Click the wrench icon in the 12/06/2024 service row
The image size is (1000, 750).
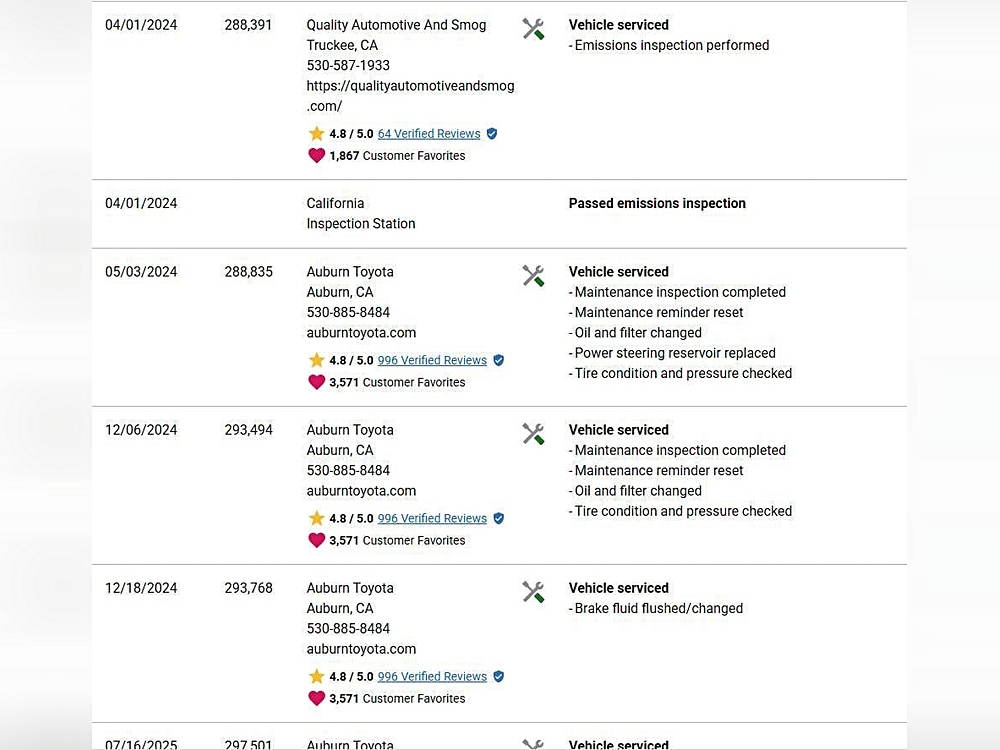click(533, 434)
